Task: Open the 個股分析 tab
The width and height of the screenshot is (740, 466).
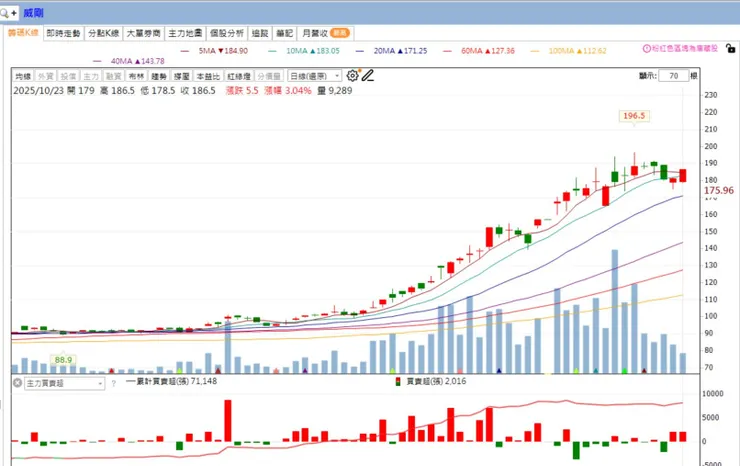Action: (x=227, y=33)
